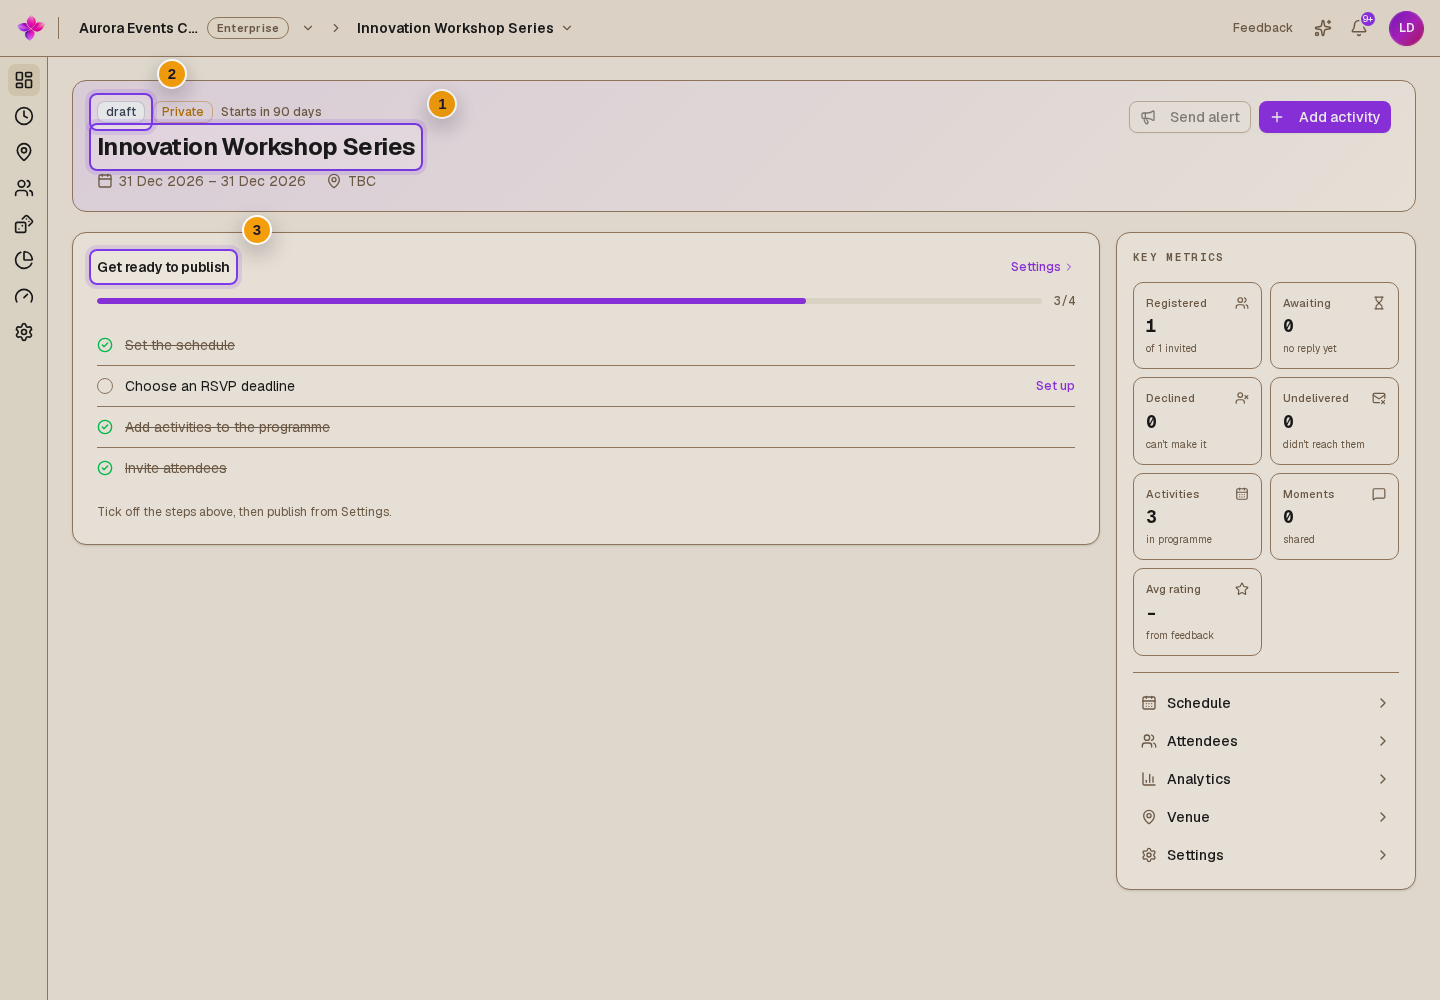This screenshot has width=1440, height=1000.
Task: Toggle the Set the schedule checkmark
Action: (x=105, y=345)
